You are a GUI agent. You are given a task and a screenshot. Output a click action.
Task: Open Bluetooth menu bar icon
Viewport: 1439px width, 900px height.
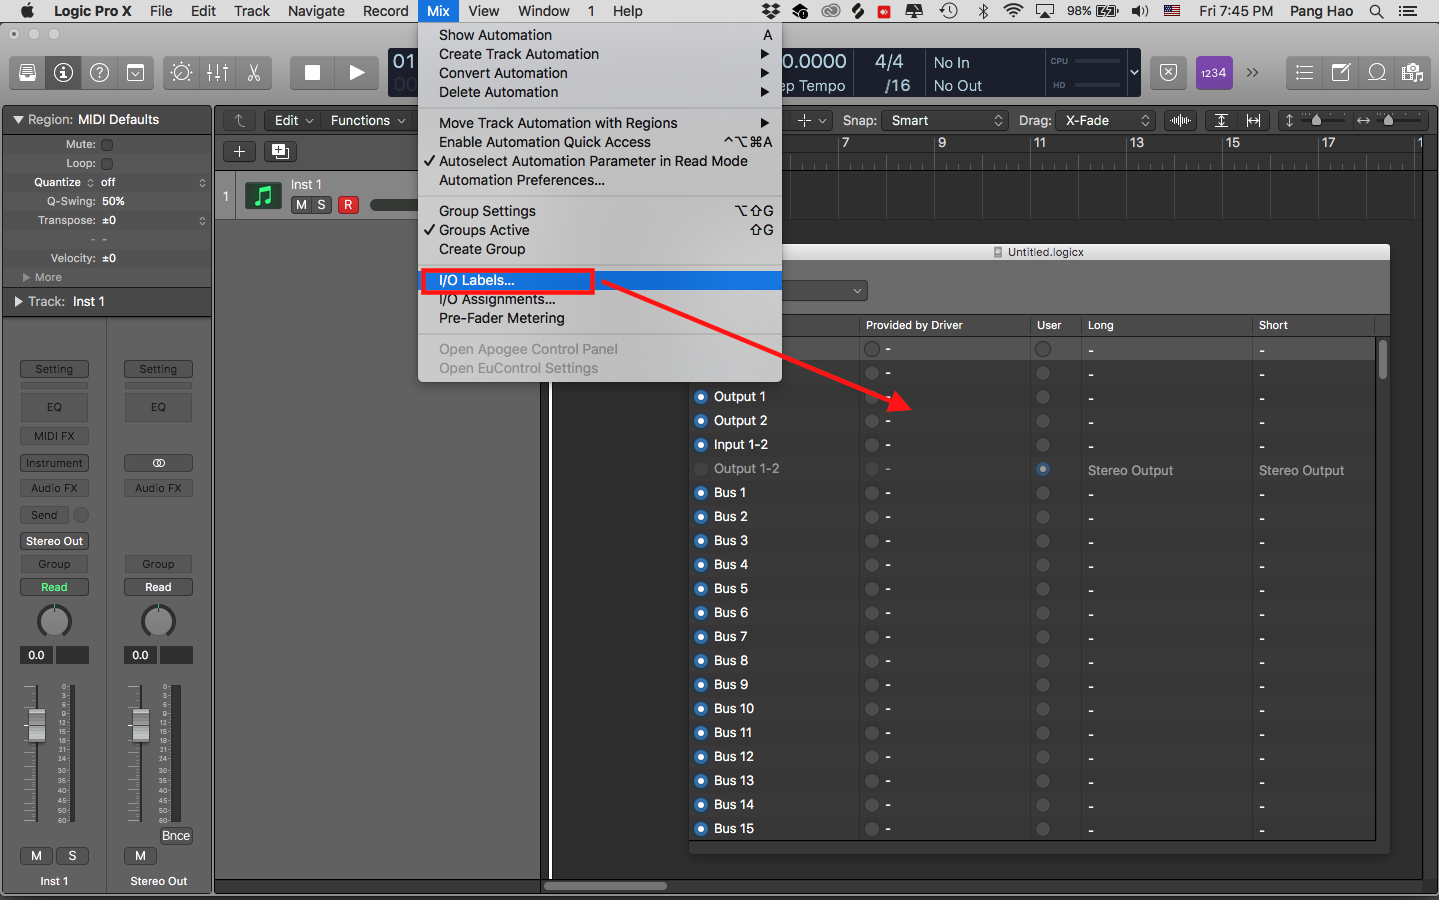point(983,11)
